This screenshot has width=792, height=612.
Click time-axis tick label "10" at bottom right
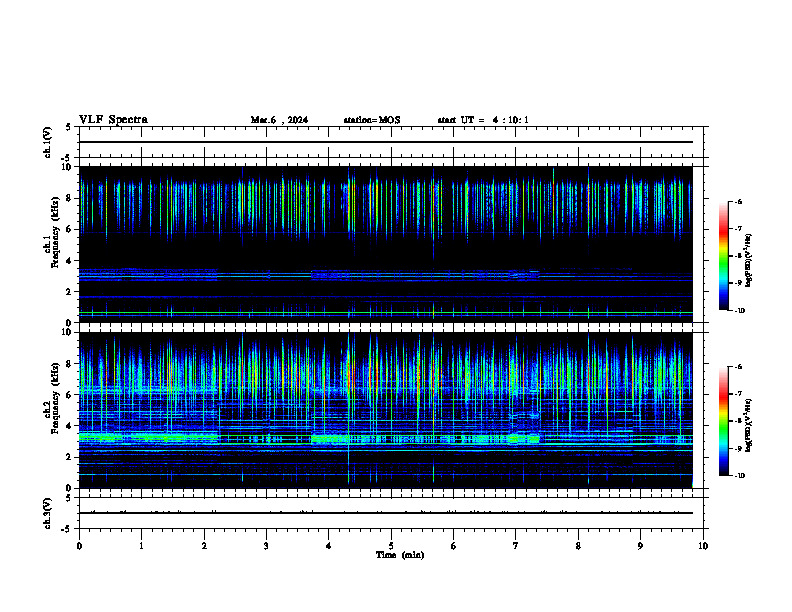(703, 546)
